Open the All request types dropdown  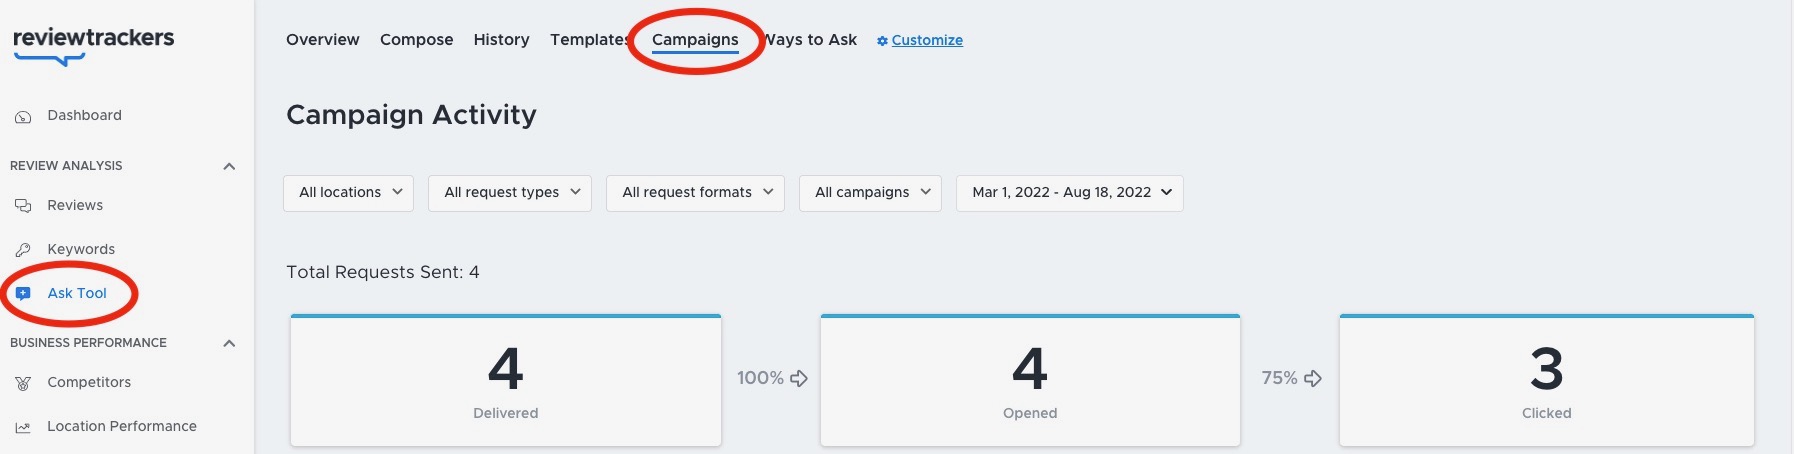pos(510,193)
